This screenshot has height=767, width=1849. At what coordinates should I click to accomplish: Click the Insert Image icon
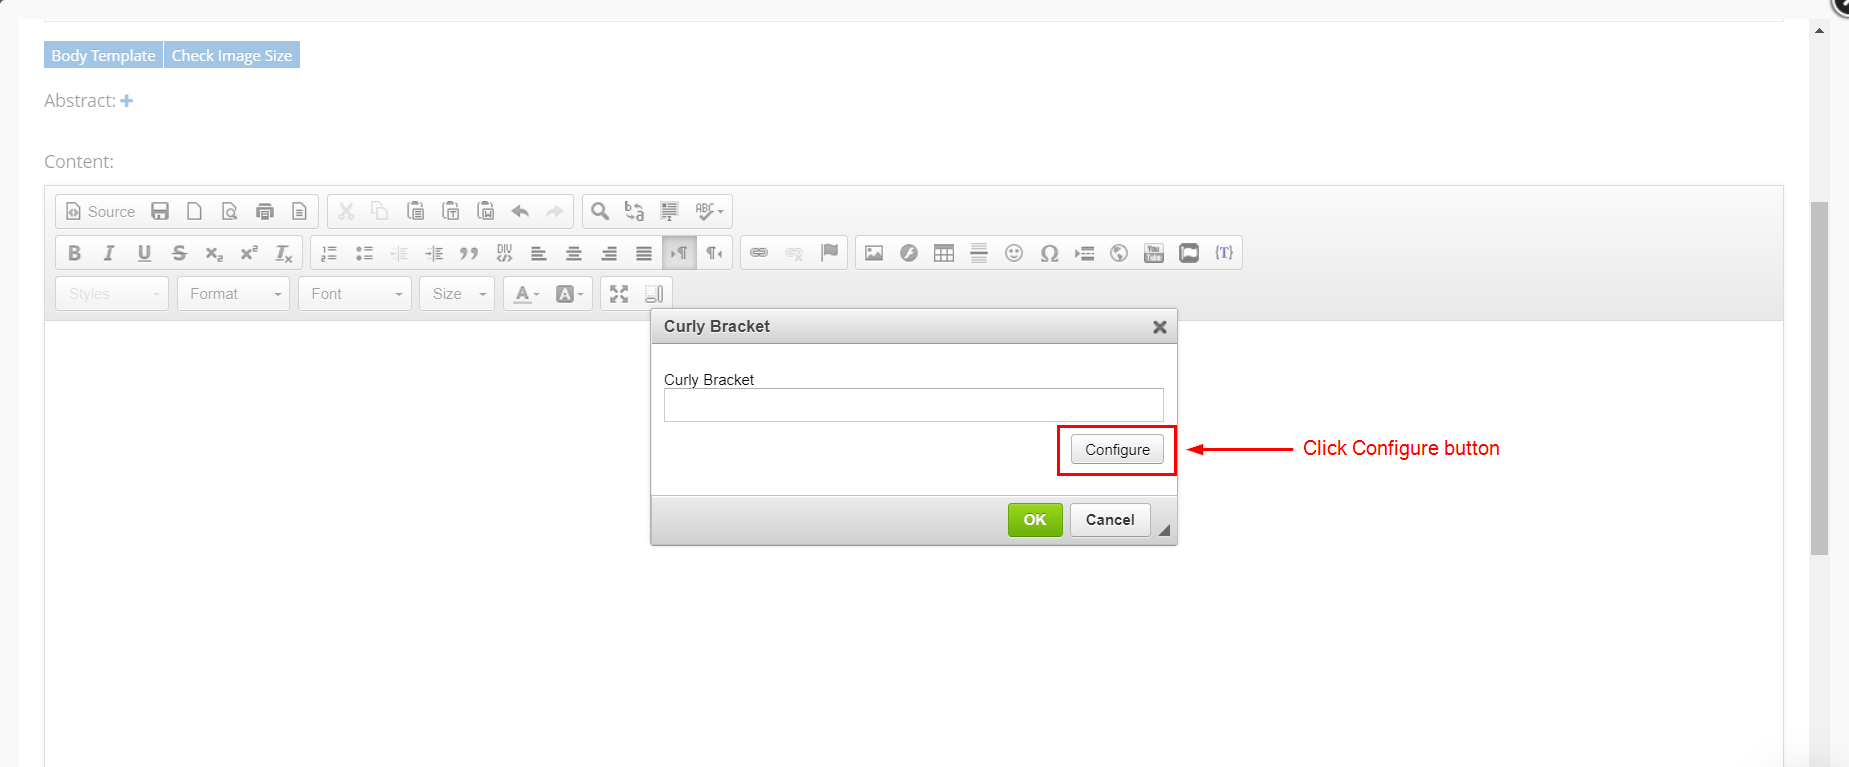click(x=874, y=253)
